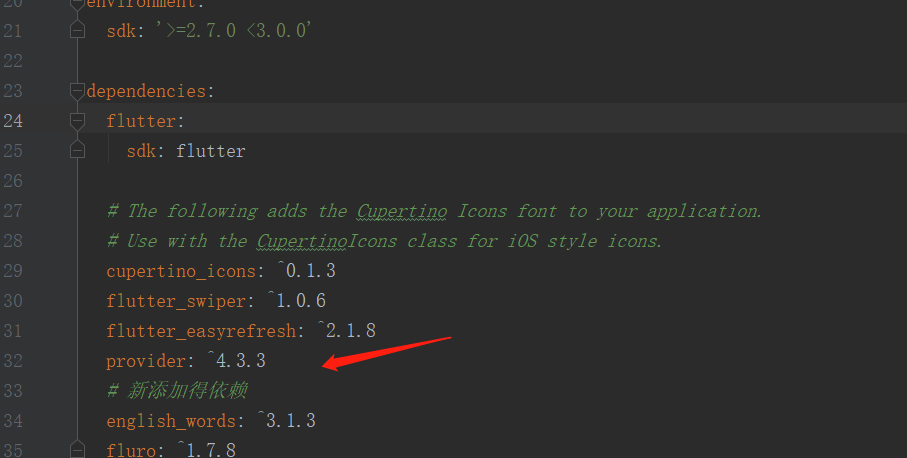Screen dimensions: 907x458
Task: Collapse the fold marker at dependencies line 23
Action: click(77, 91)
